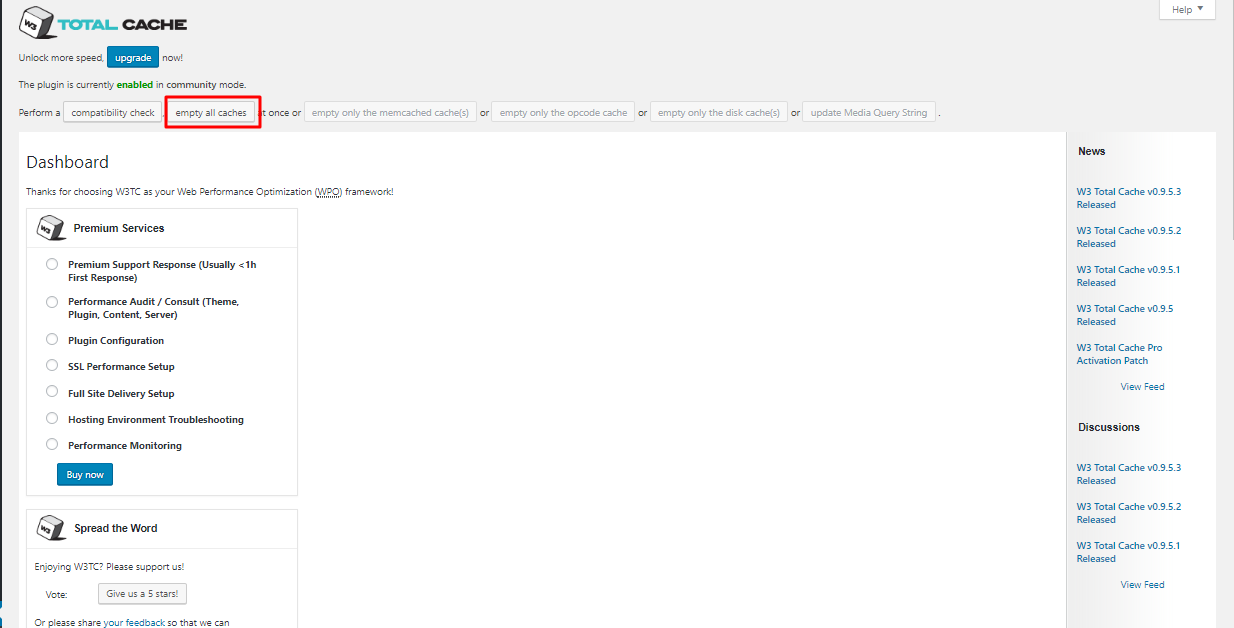
Task: Click View Feed under News
Action: (x=1142, y=387)
